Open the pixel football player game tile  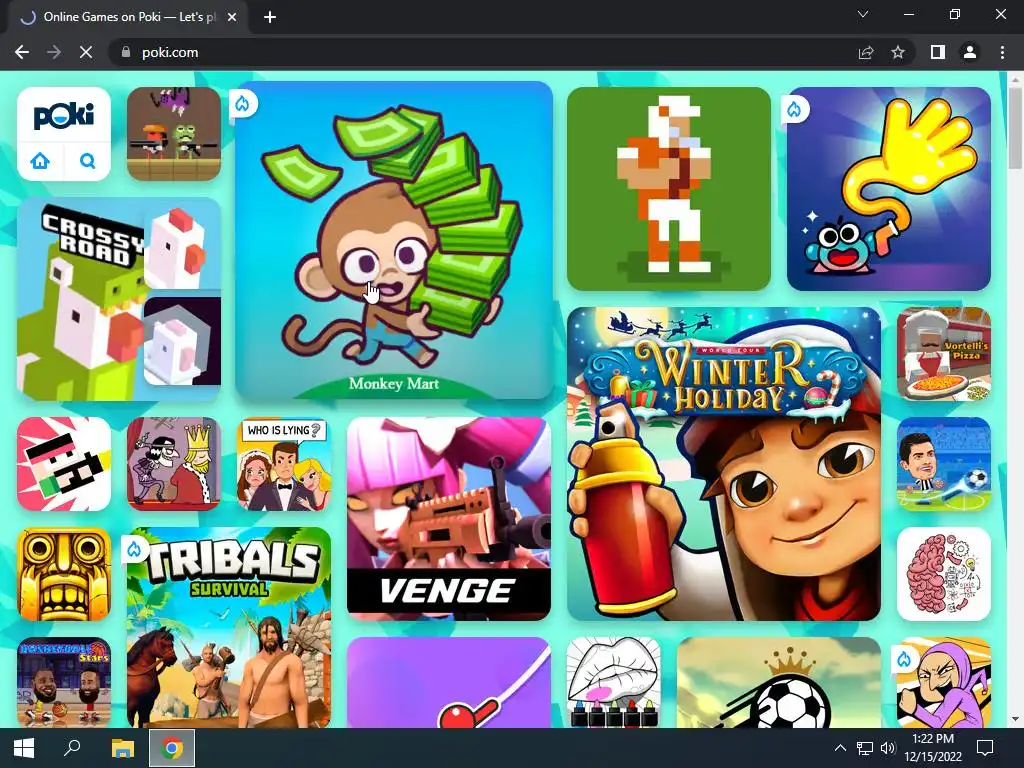(x=669, y=189)
